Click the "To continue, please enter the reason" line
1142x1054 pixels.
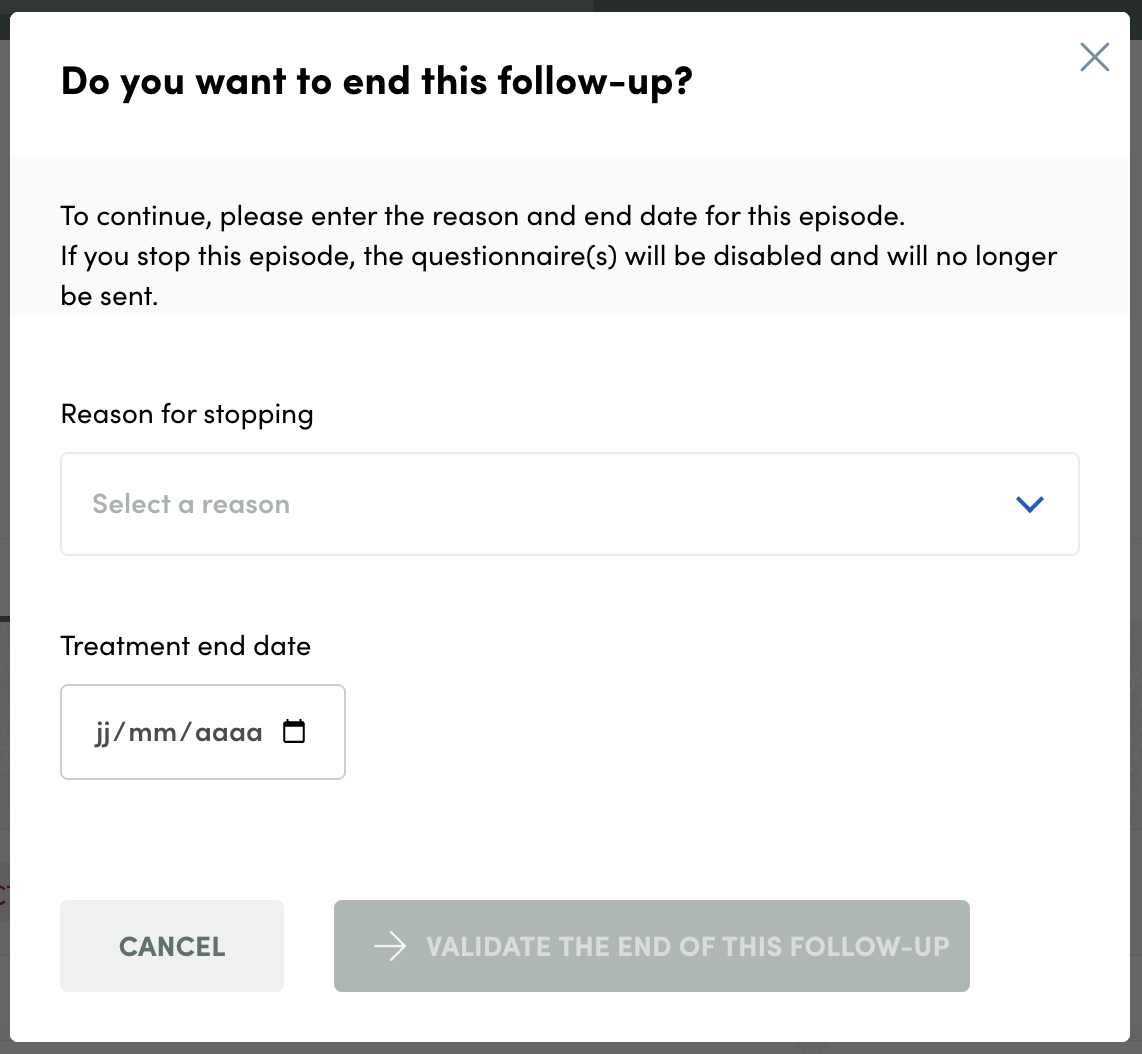tap(482, 216)
